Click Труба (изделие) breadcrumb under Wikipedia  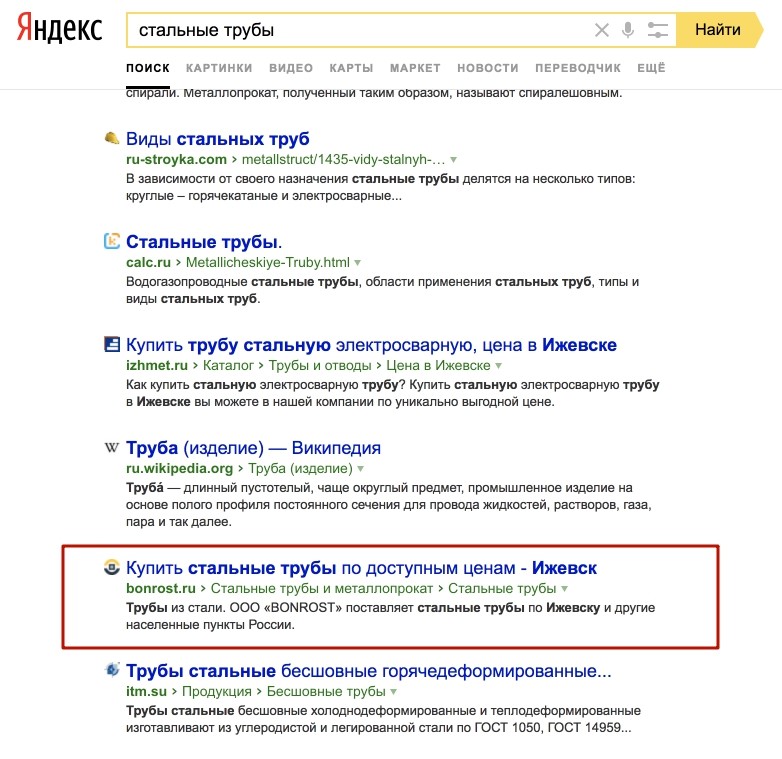coord(300,469)
